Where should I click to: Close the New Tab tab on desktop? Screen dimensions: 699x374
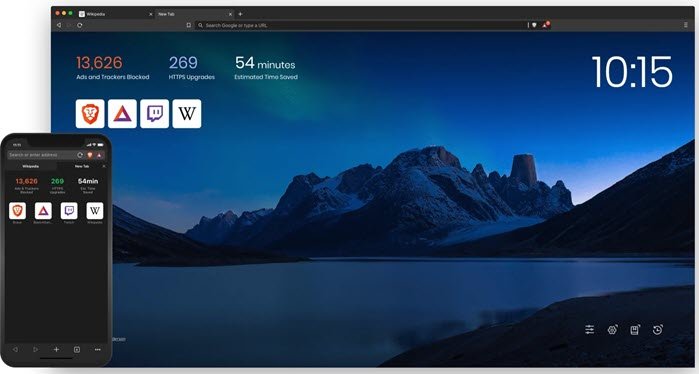(230, 14)
